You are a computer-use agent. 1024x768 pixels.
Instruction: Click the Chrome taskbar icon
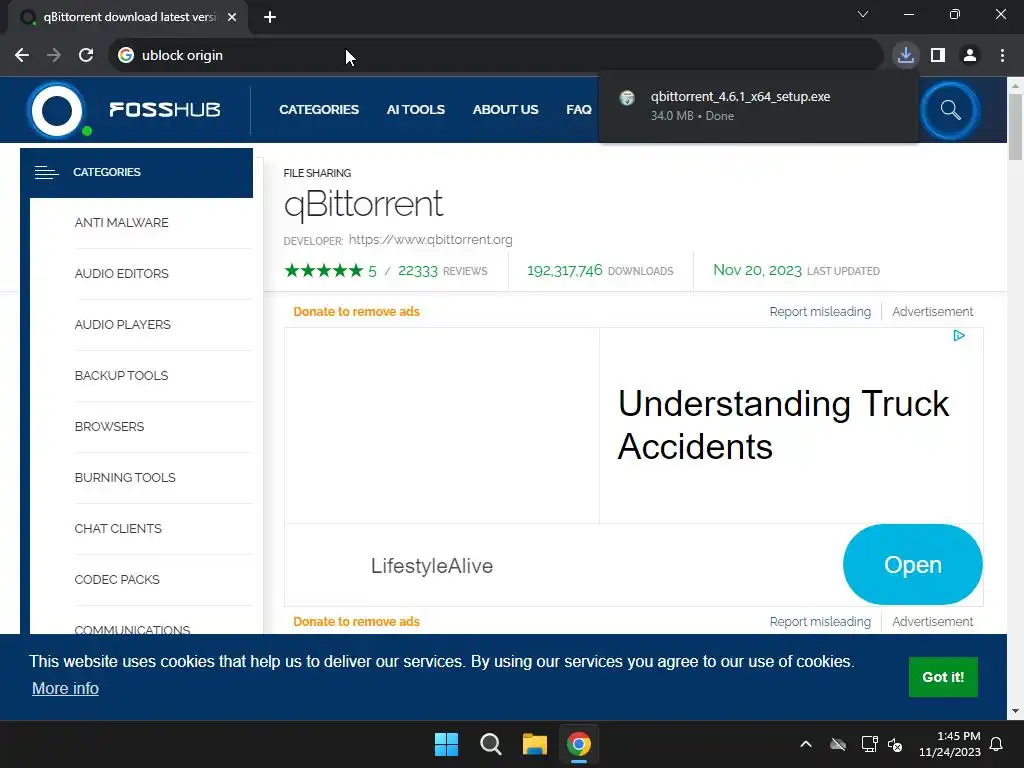[579, 744]
